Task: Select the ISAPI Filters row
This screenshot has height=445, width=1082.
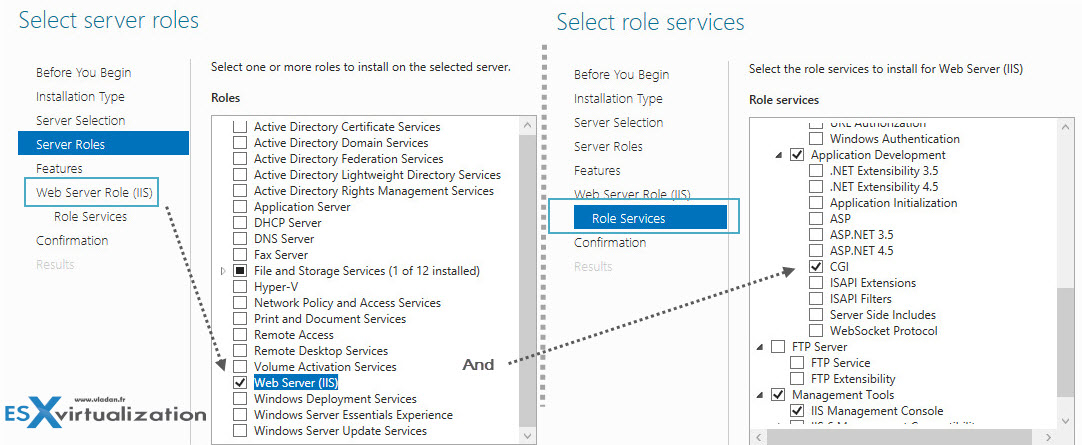Action: point(860,299)
